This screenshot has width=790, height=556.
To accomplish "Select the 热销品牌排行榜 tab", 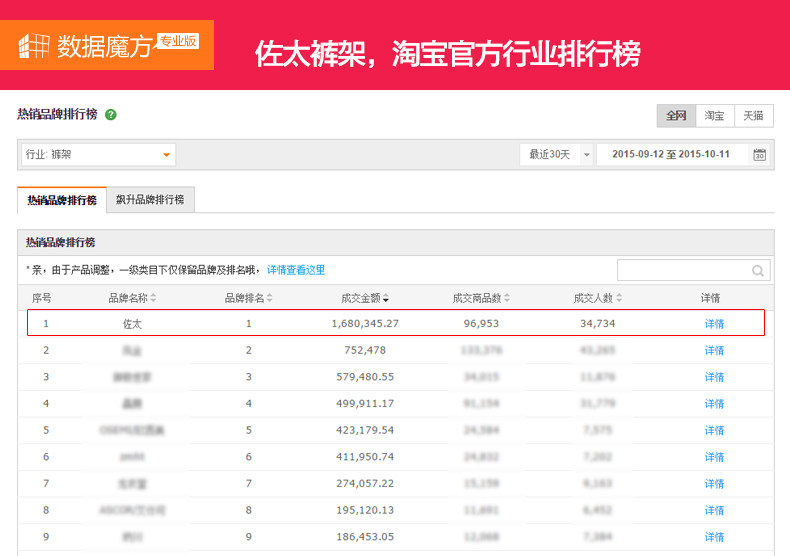I will [61, 200].
